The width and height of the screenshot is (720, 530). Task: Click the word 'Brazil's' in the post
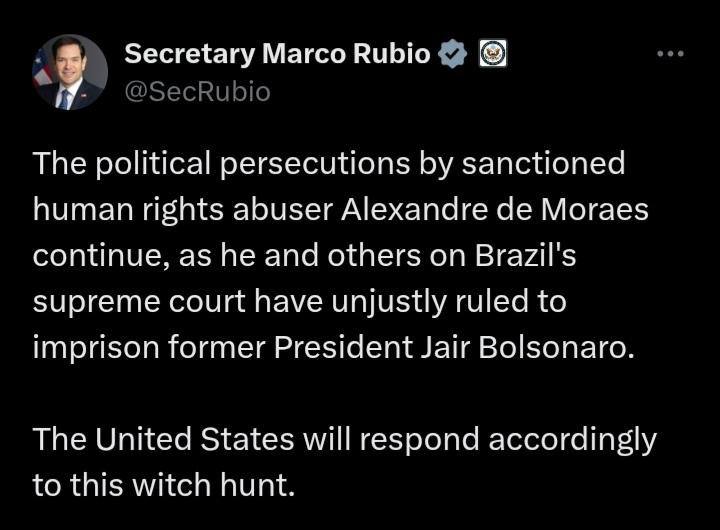coord(525,255)
